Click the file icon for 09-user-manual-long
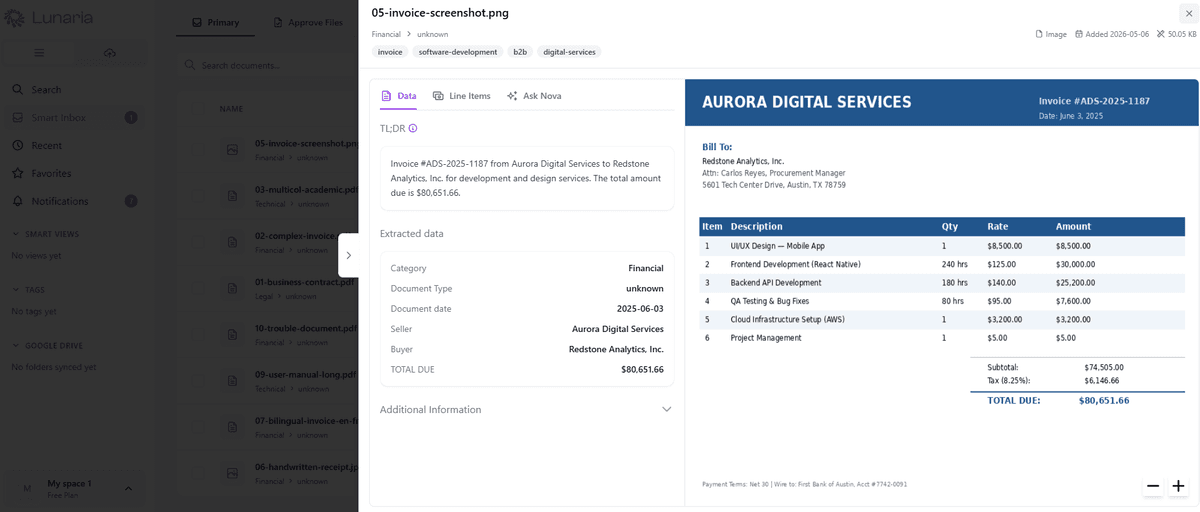 point(232,381)
